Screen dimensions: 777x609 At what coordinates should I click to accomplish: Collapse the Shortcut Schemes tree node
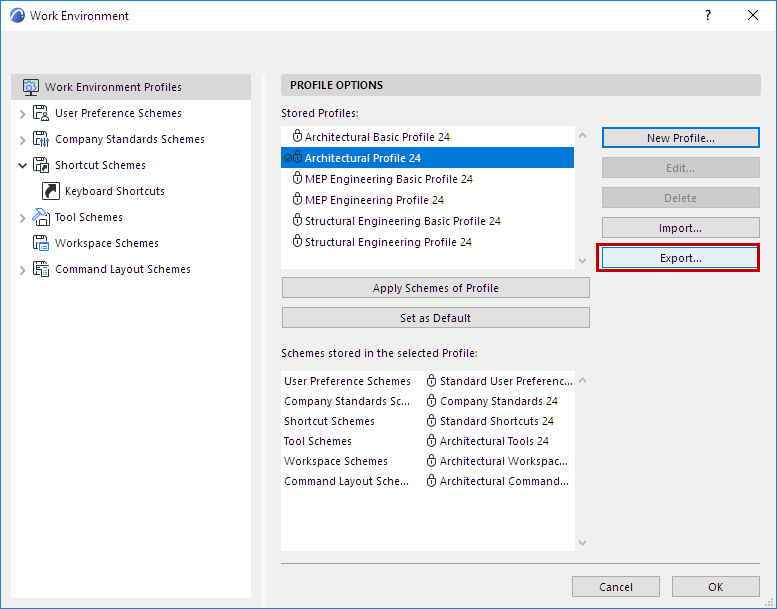pos(23,165)
